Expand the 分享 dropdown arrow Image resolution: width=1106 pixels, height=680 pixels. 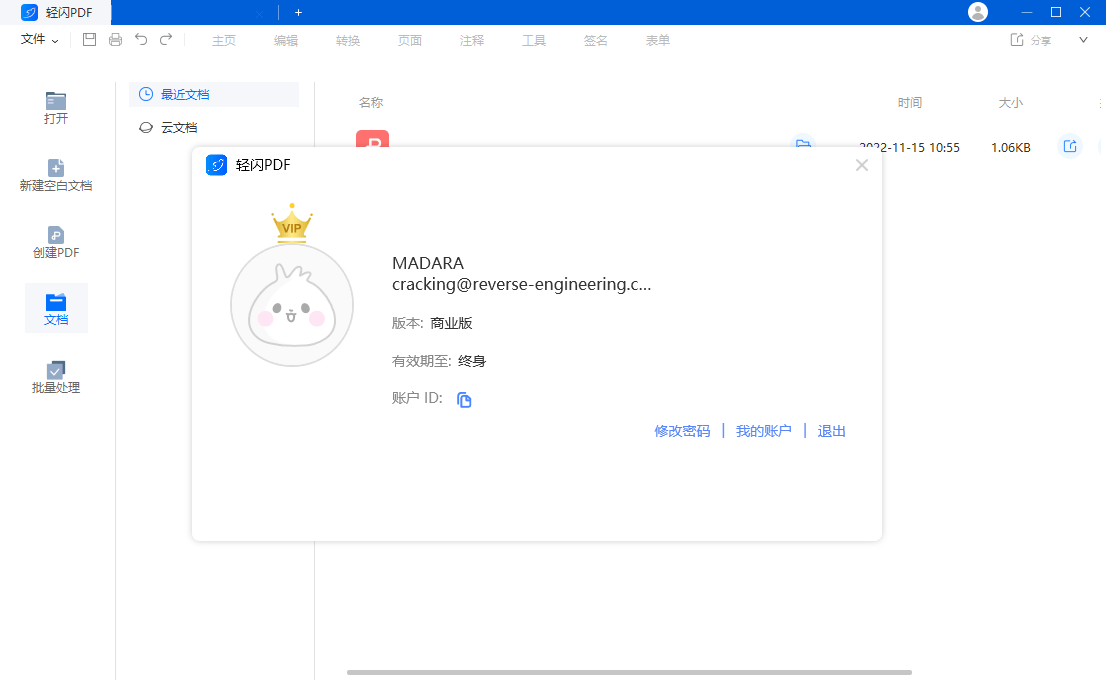(x=1082, y=39)
